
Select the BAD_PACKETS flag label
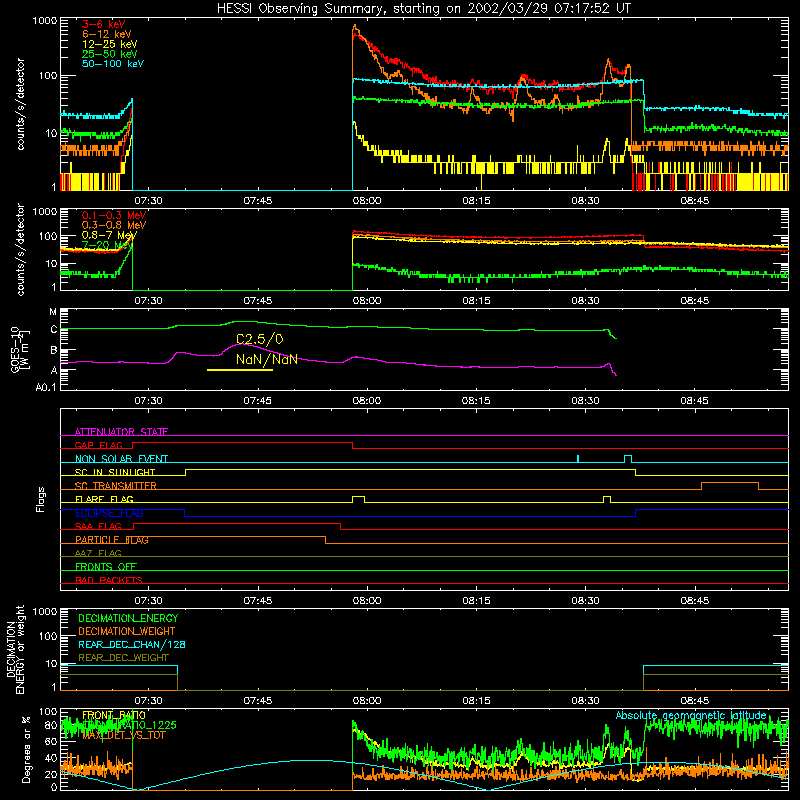pos(109,580)
